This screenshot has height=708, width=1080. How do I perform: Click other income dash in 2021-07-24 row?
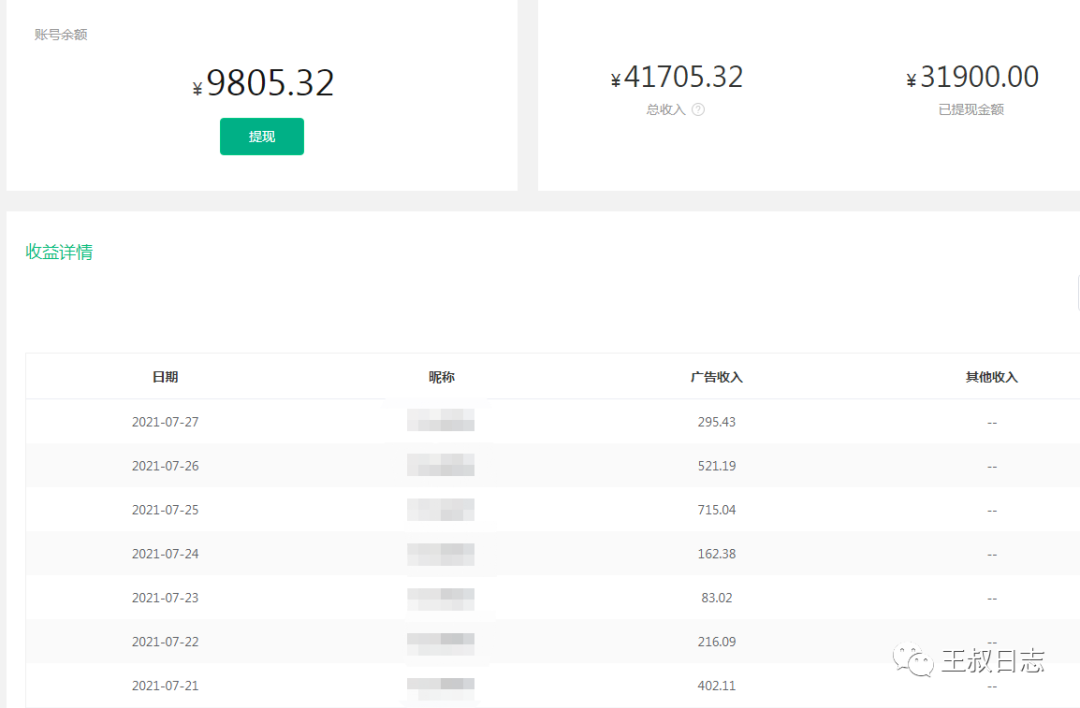click(x=992, y=554)
